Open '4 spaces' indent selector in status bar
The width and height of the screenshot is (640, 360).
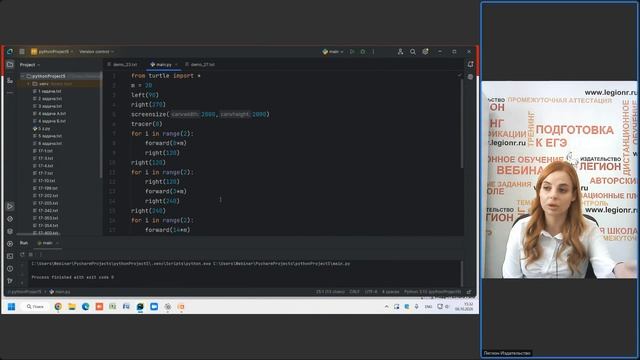(x=391, y=292)
